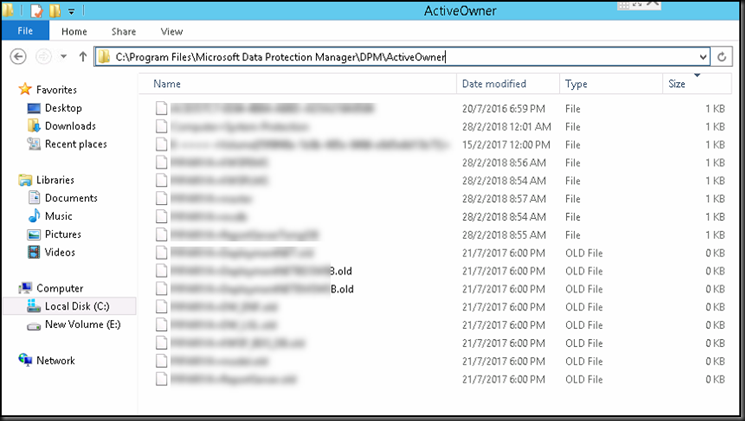745x421 pixels.
Task: Select file icon dated 20/7/2016 6:59 PM
Action: coord(162,108)
